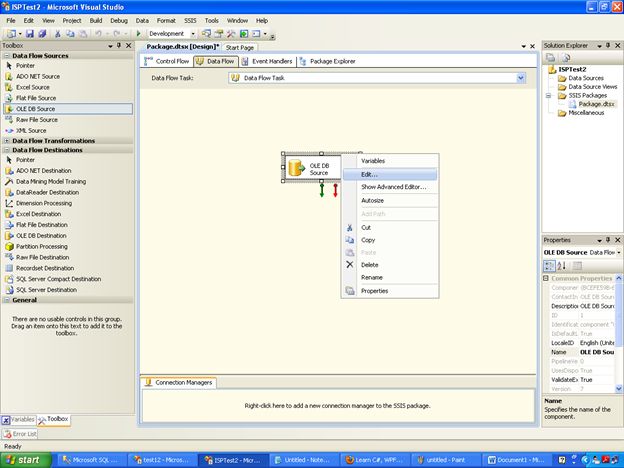Collapse the Data Flow Destinations group
The image size is (624, 468).
click(7, 150)
